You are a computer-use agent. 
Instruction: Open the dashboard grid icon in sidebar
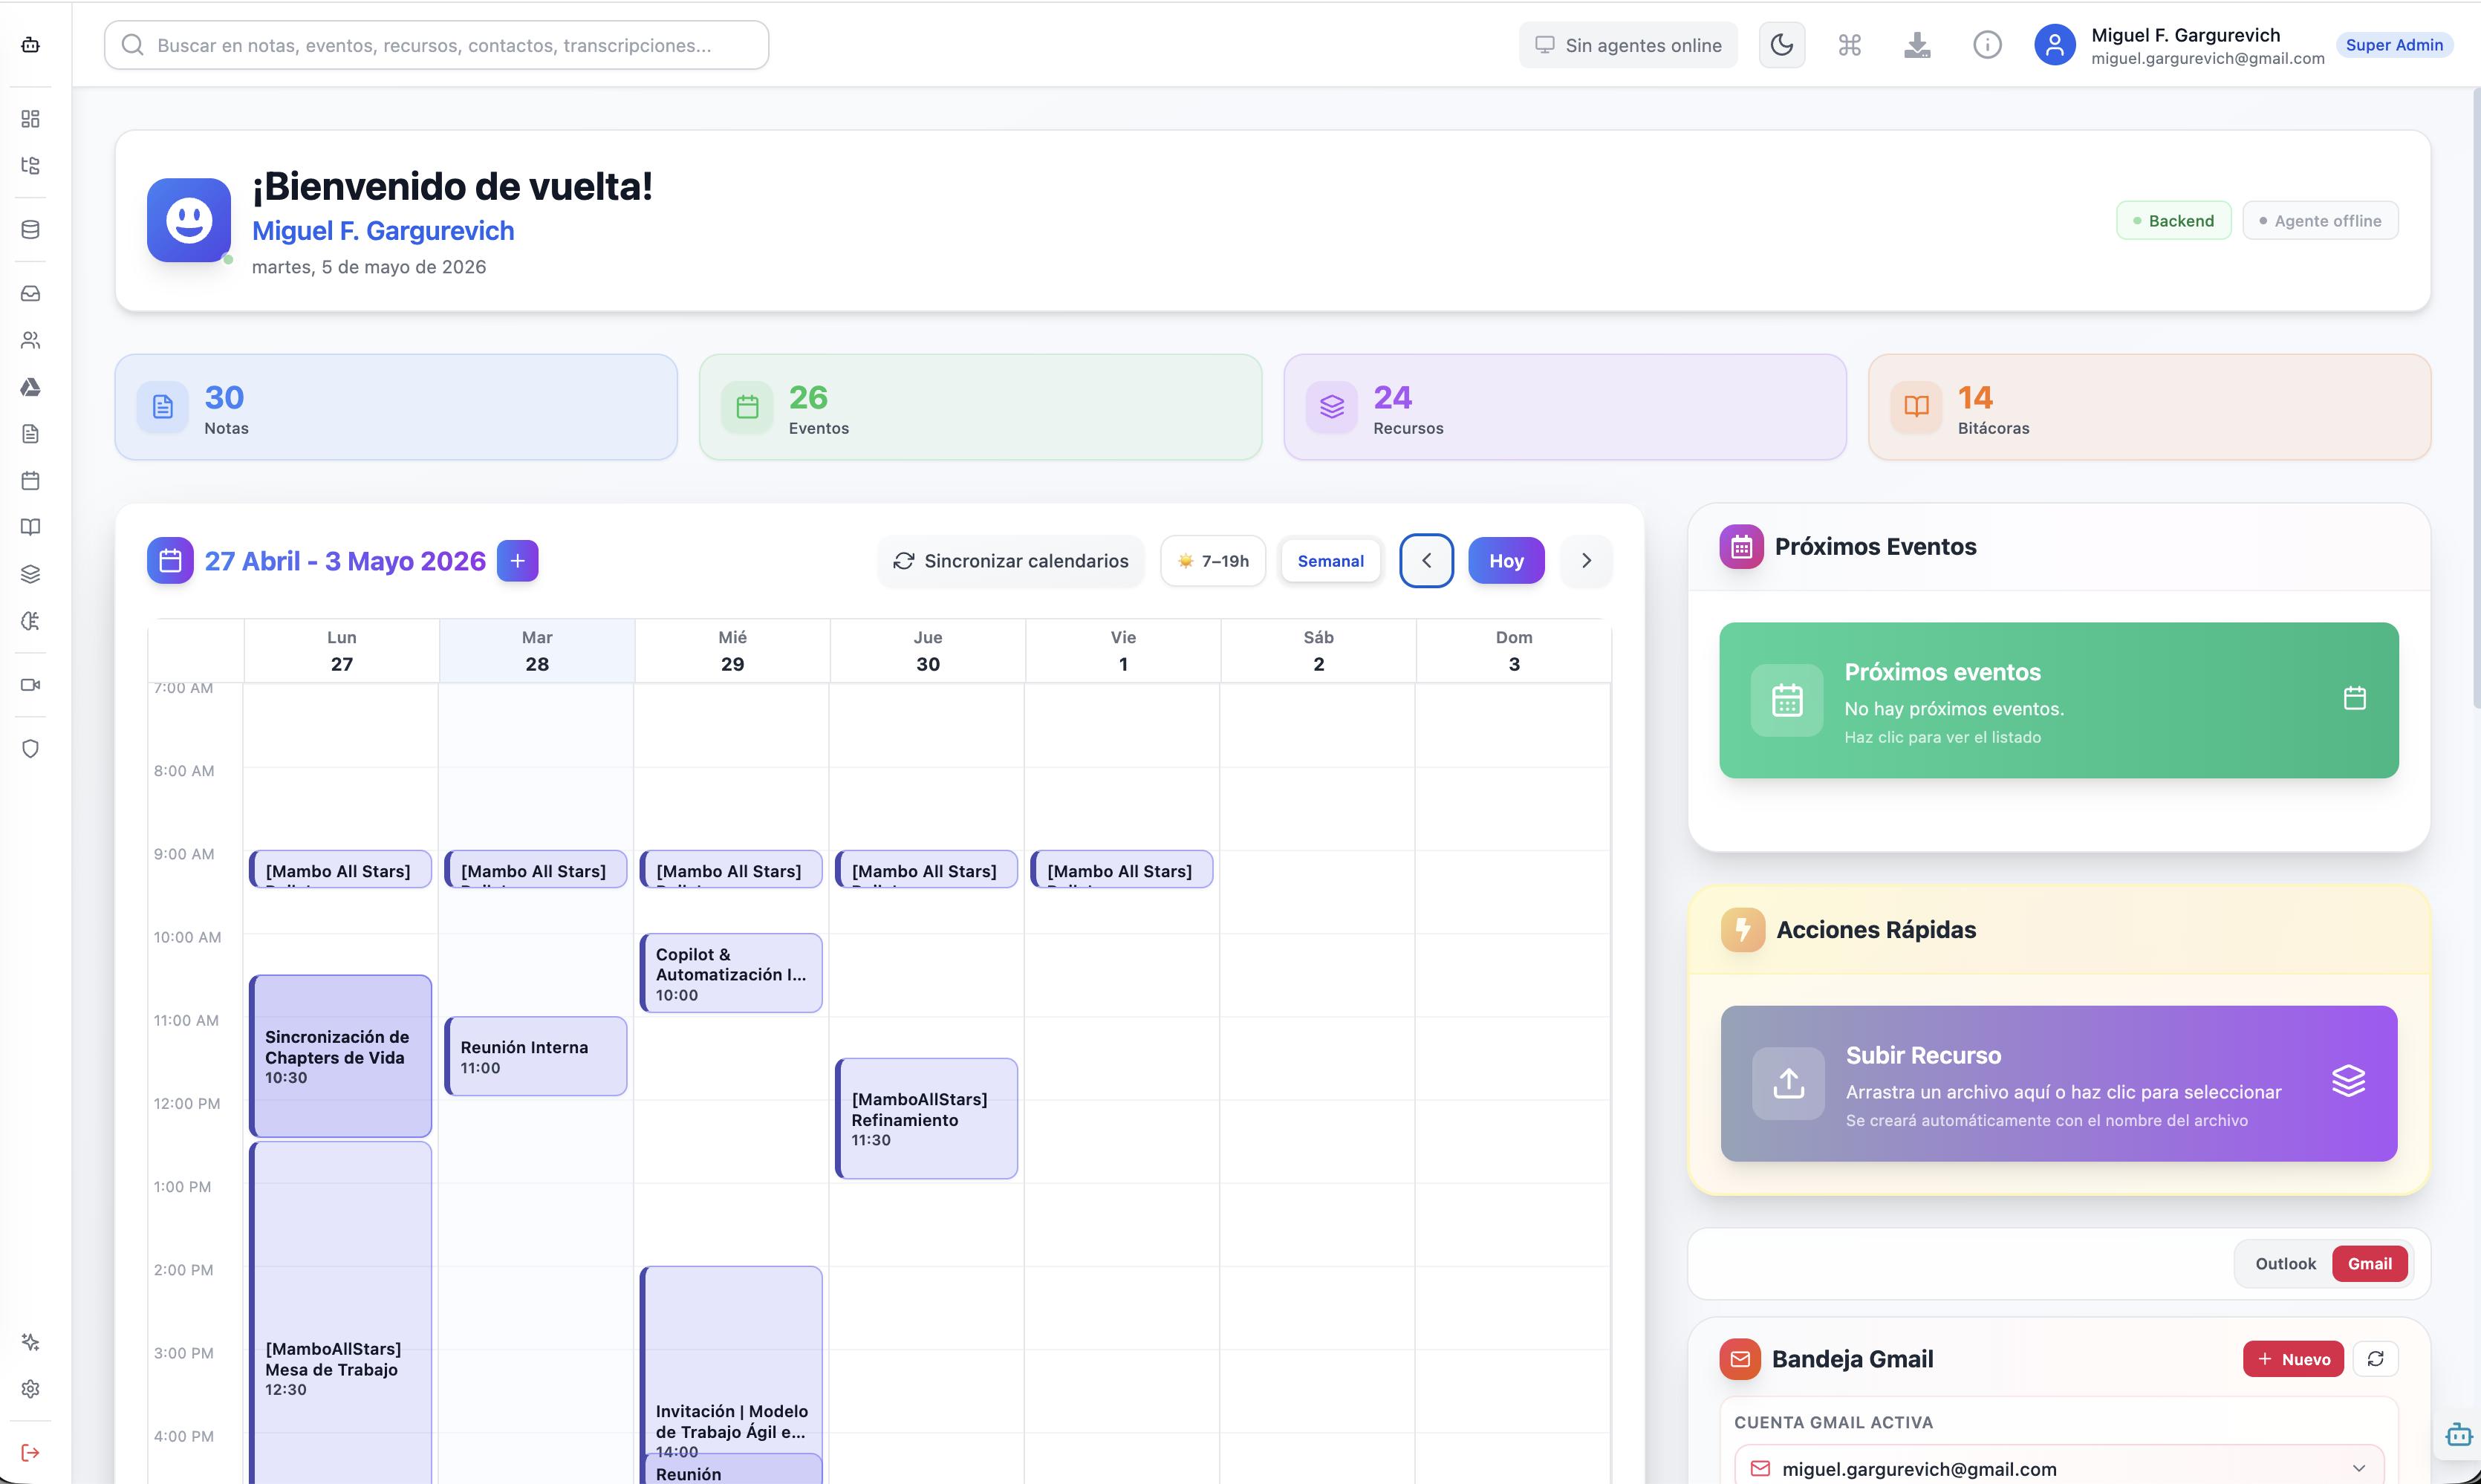click(x=30, y=119)
